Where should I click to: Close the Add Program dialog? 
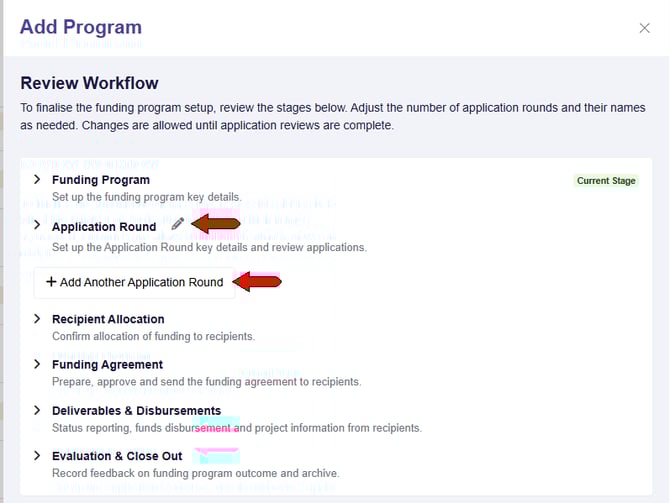tap(644, 28)
